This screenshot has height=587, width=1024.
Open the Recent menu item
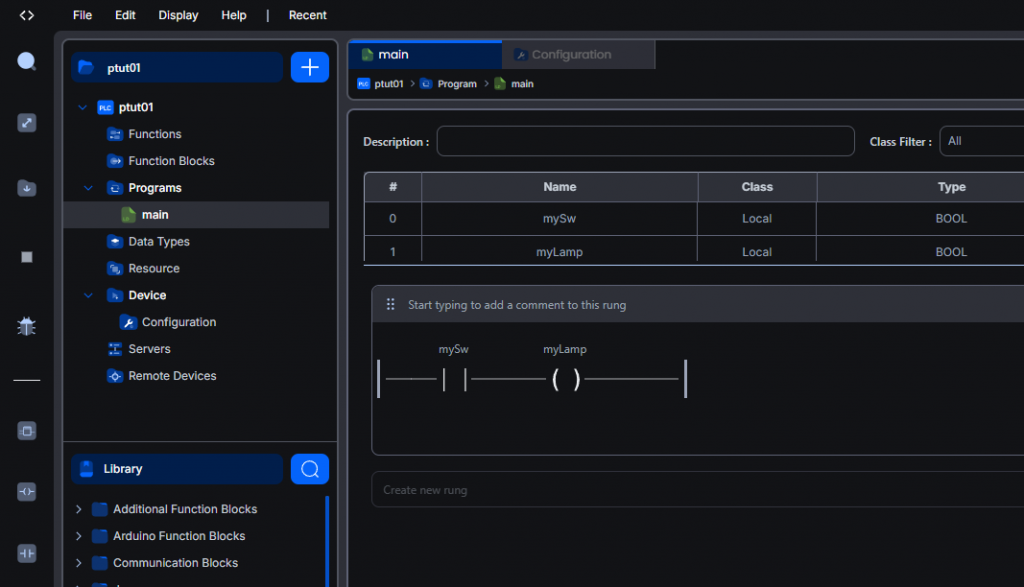[x=307, y=15]
